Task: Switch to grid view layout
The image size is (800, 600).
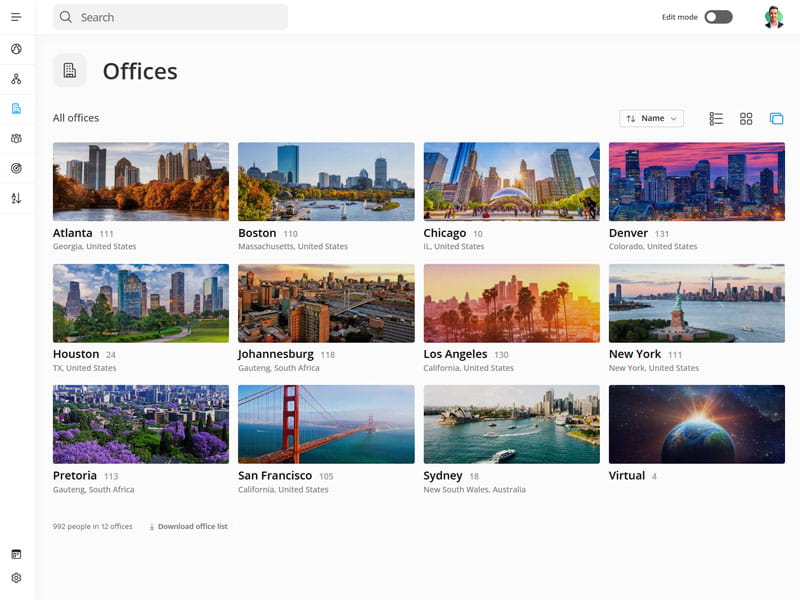Action: pyautogui.click(x=746, y=118)
